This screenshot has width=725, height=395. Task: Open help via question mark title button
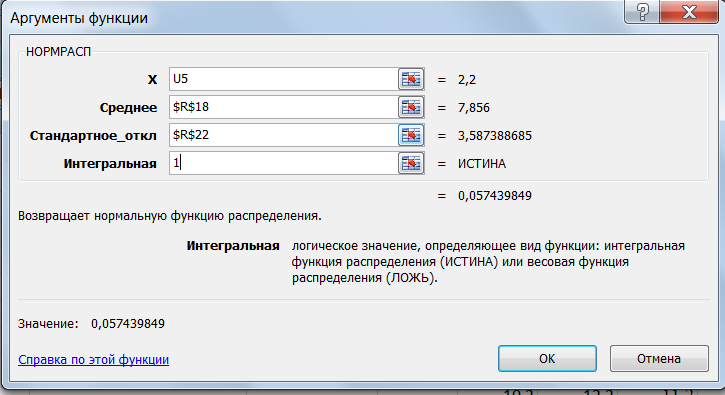click(x=642, y=12)
